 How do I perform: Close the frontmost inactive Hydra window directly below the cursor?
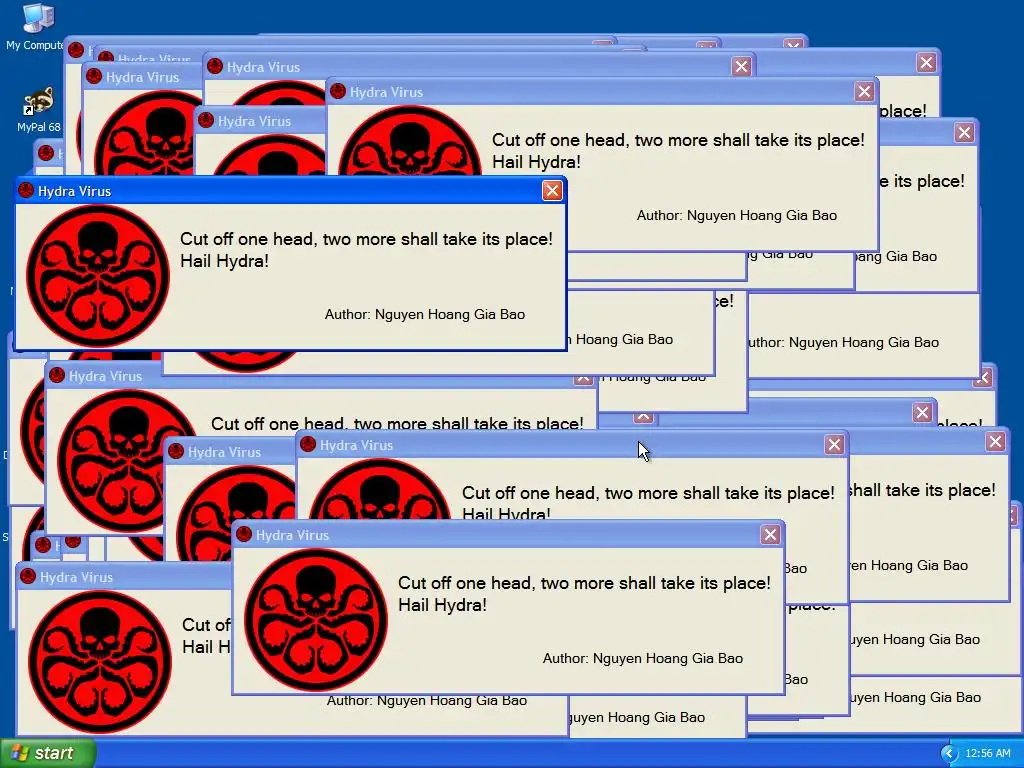click(770, 535)
